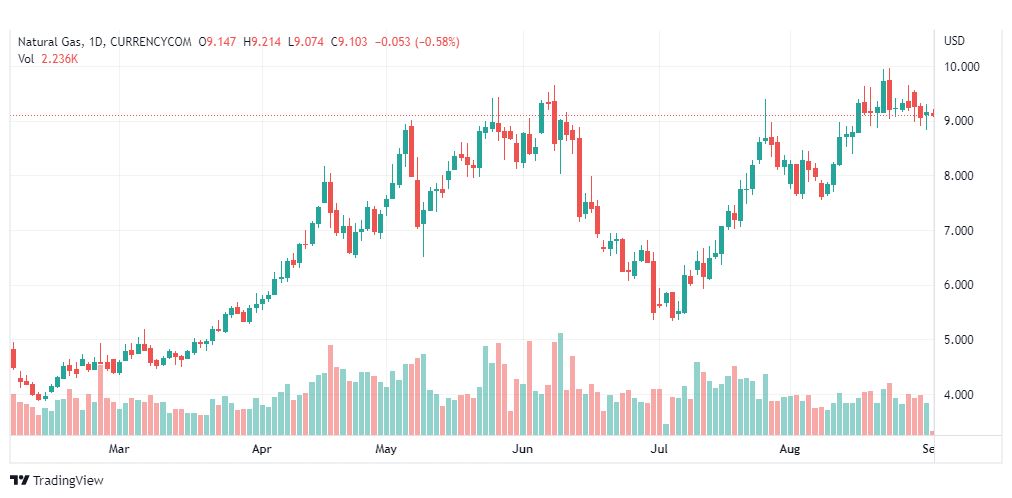Click the 7.000 price level label
Screen dimensions: 1012x498
click(x=962, y=231)
